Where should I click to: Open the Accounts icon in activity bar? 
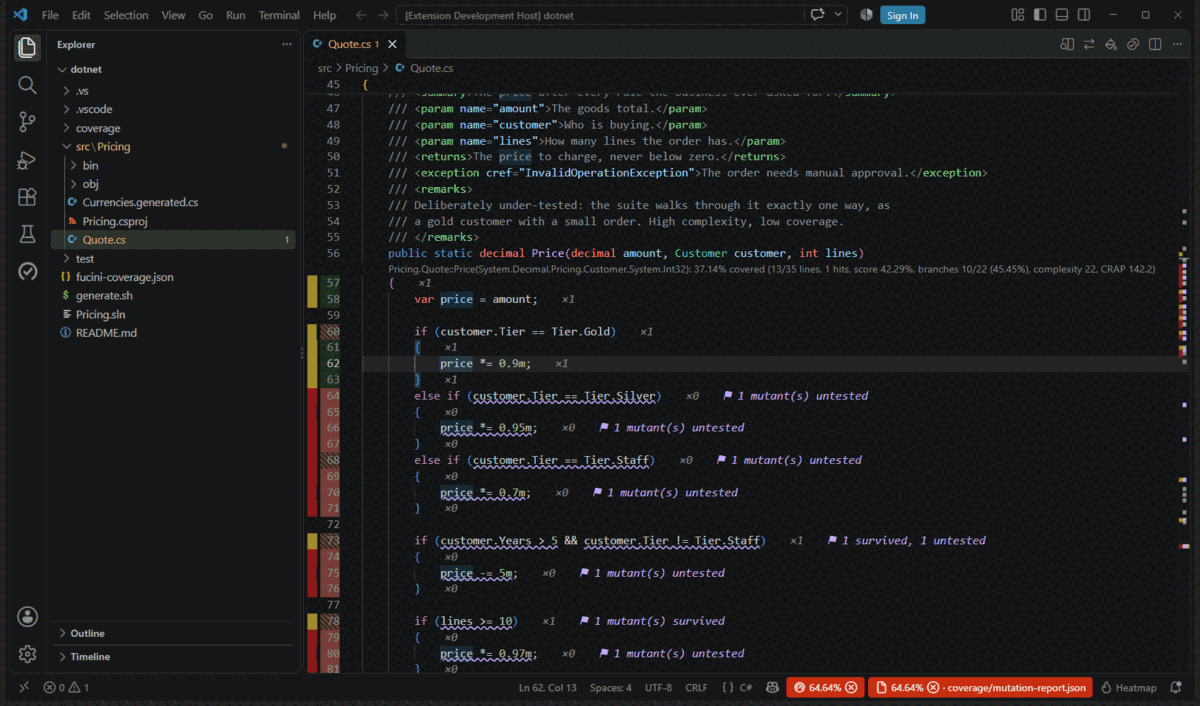27,616
